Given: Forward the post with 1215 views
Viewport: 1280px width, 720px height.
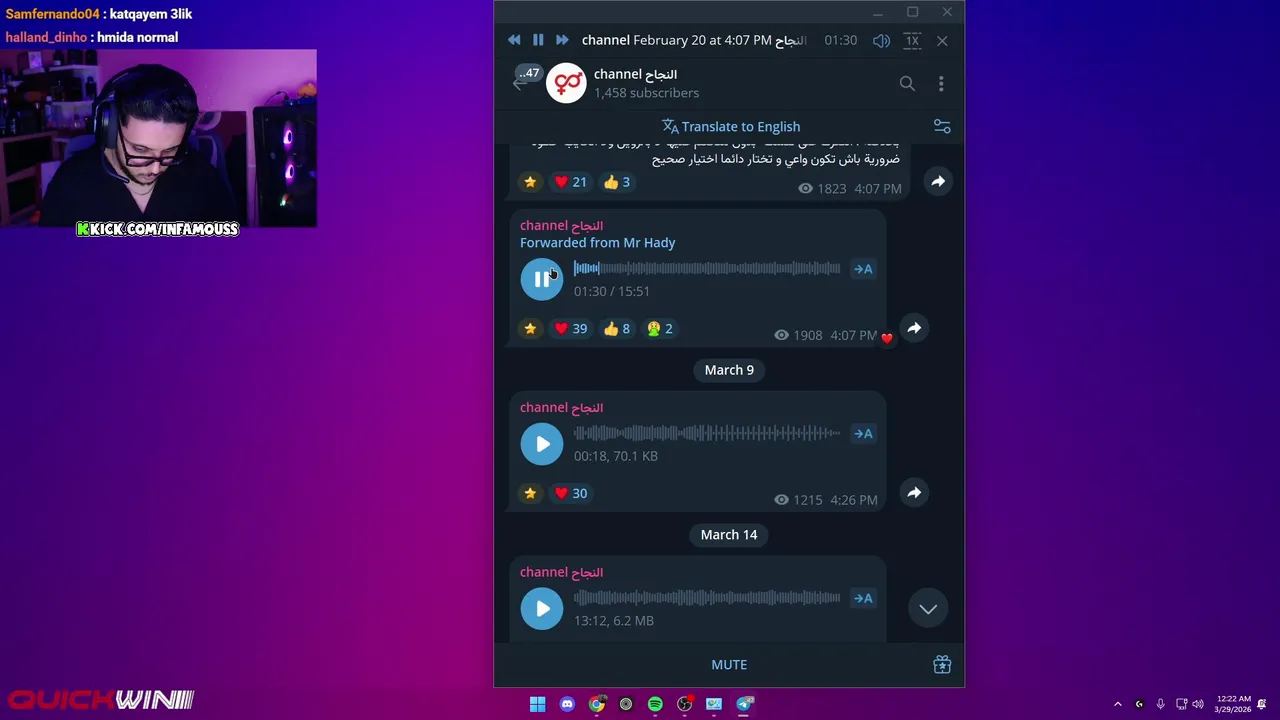Looking at the screenshot, I should [x=914, y=492].
